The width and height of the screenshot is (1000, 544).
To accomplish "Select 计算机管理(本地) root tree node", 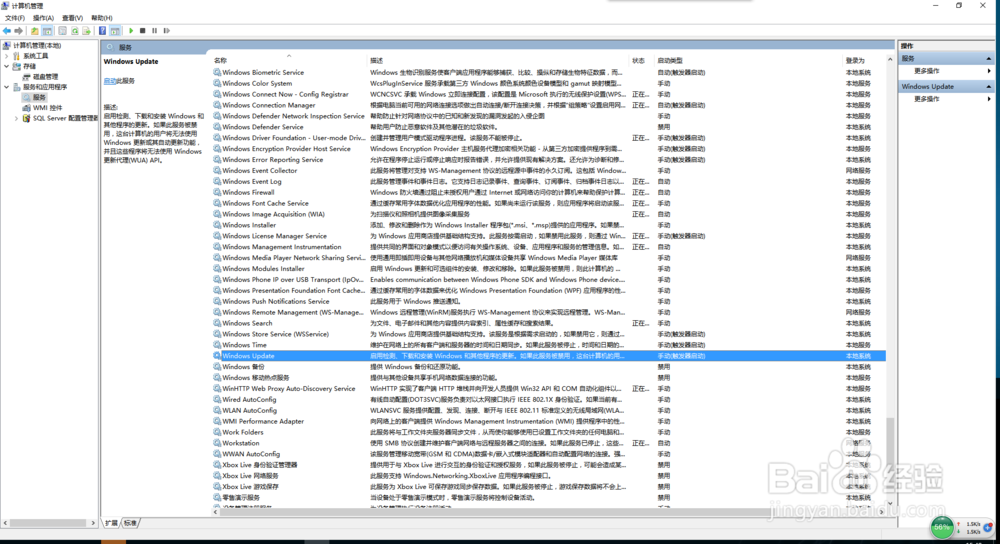I will [x=37, y=45].
